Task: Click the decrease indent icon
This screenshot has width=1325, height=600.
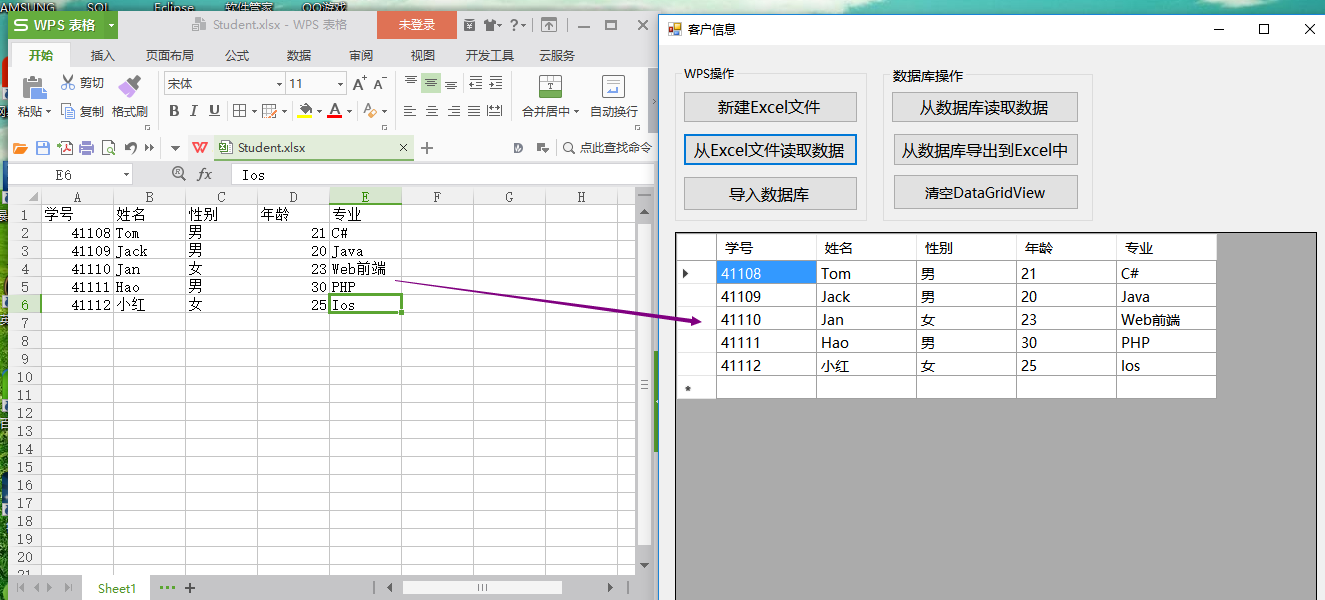Action: (x=476, y=84)
